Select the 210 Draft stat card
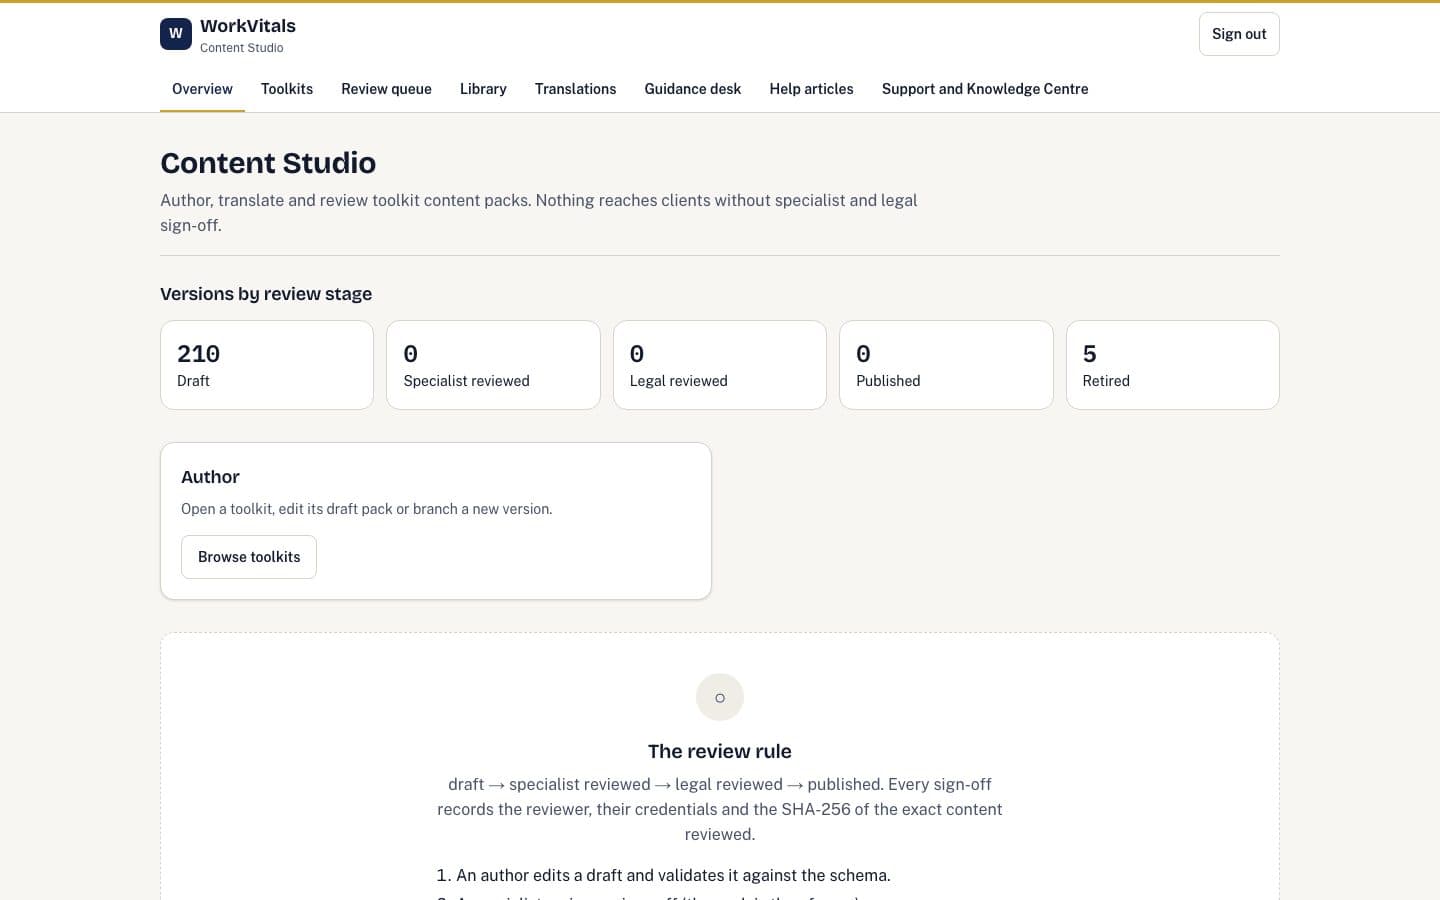1440x900 pixels. [x=267, y=365]
